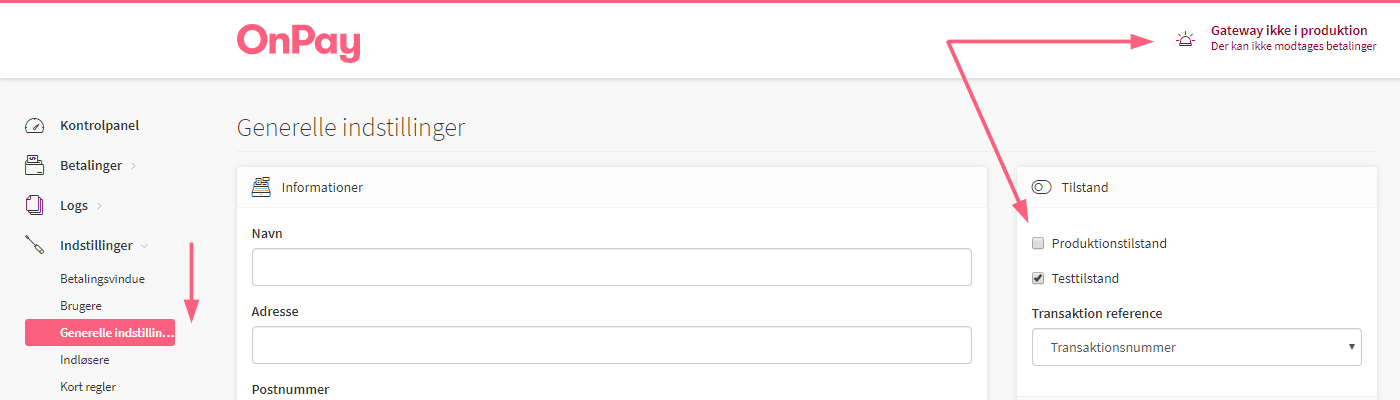Enable the Produktionstilstand checkbox
Image resolution: width=1400 pixels, height=400 pixels.
click(1038, 243)
